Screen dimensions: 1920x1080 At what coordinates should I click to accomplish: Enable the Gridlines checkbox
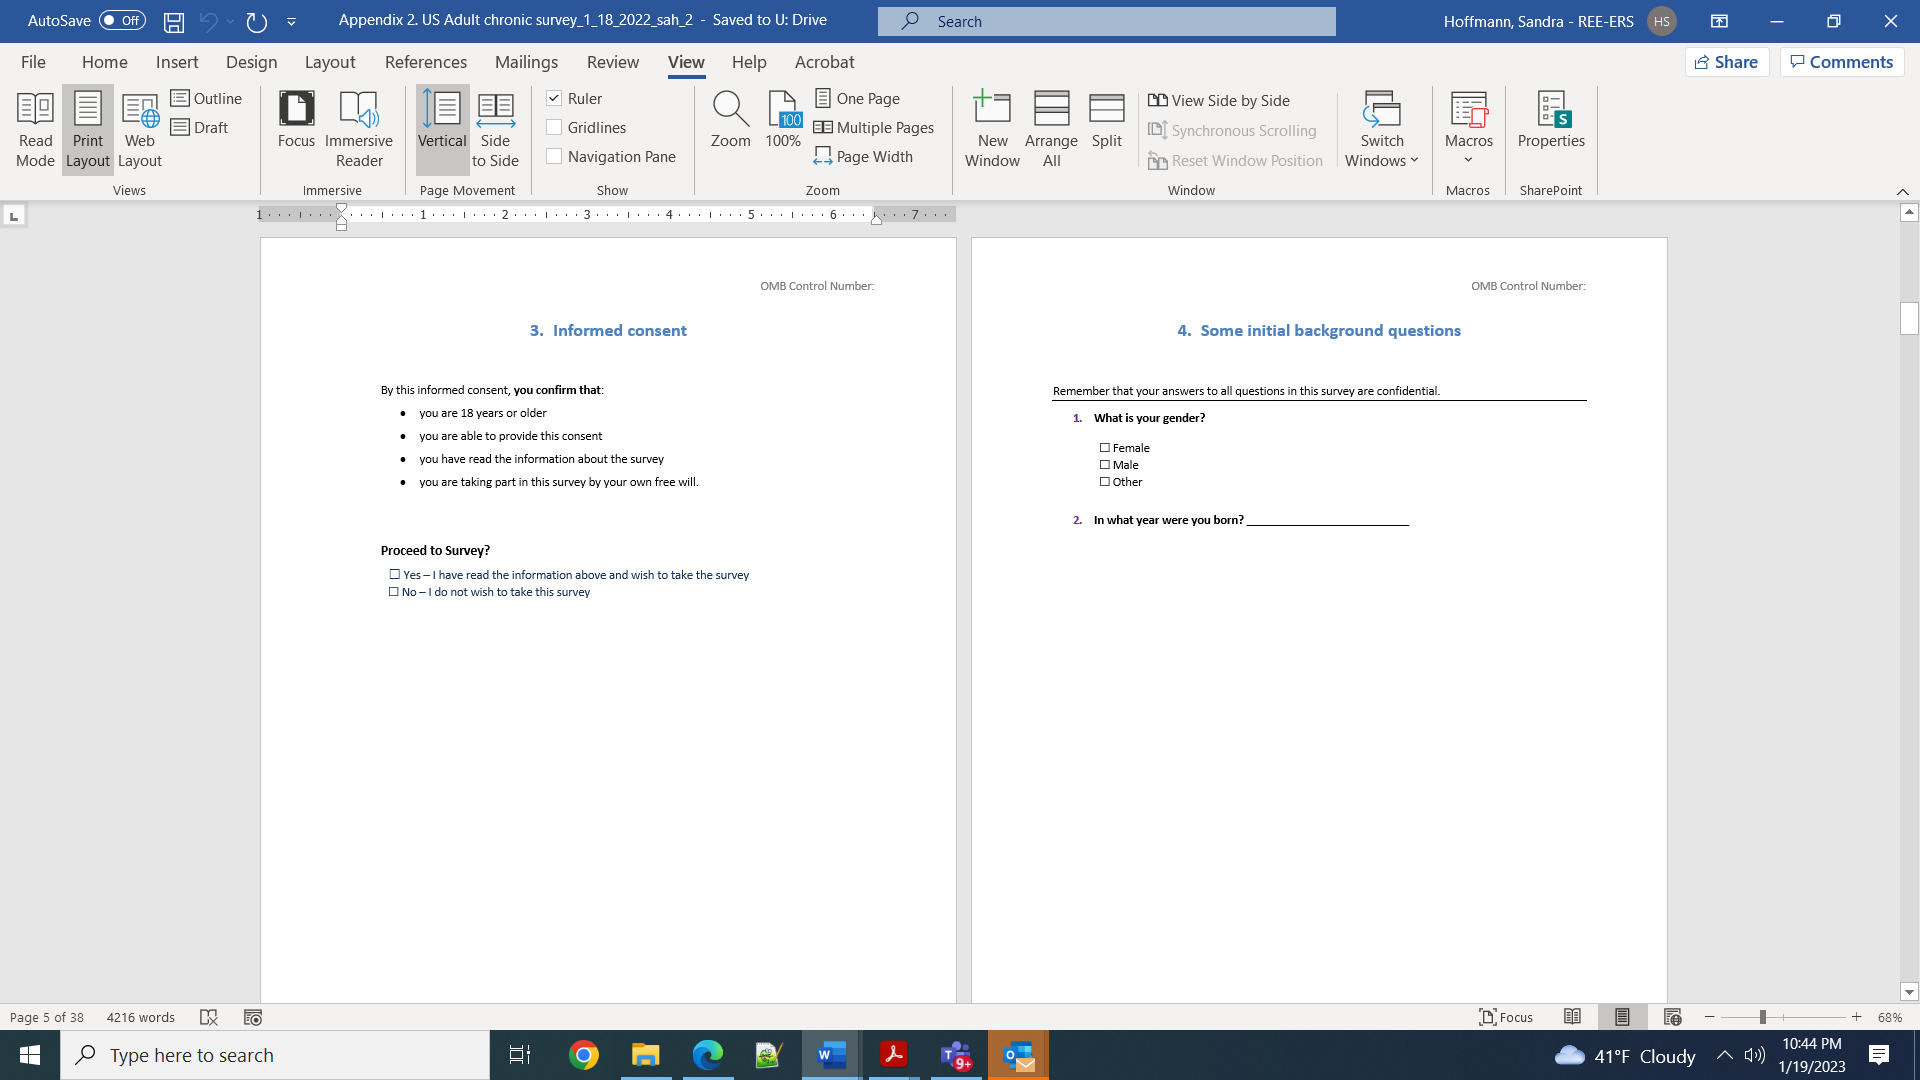[x=554, y=127]
